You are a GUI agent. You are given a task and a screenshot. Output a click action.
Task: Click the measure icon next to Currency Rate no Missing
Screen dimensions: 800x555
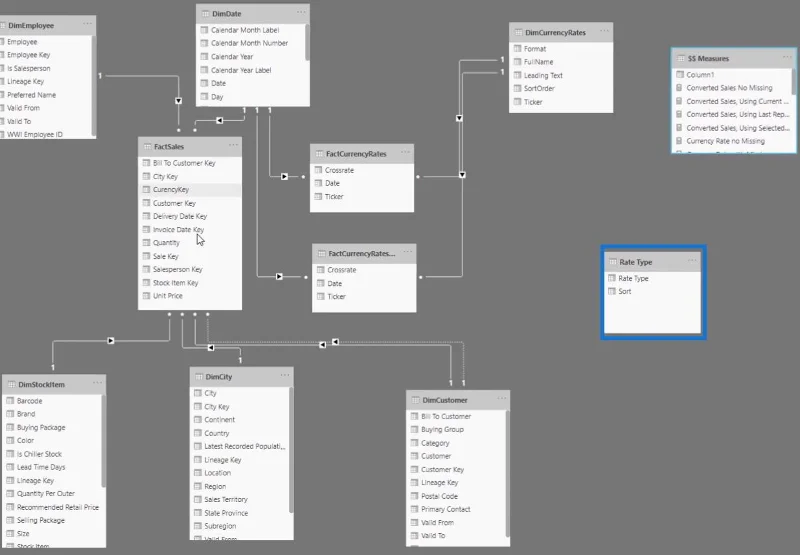click(679, 141)
